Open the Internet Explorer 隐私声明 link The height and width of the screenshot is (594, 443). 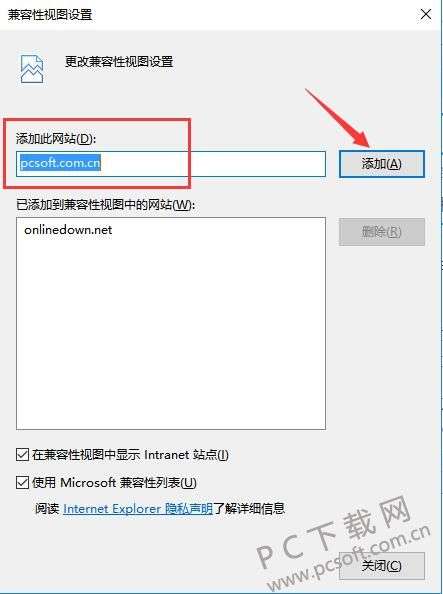pos(138,508)
